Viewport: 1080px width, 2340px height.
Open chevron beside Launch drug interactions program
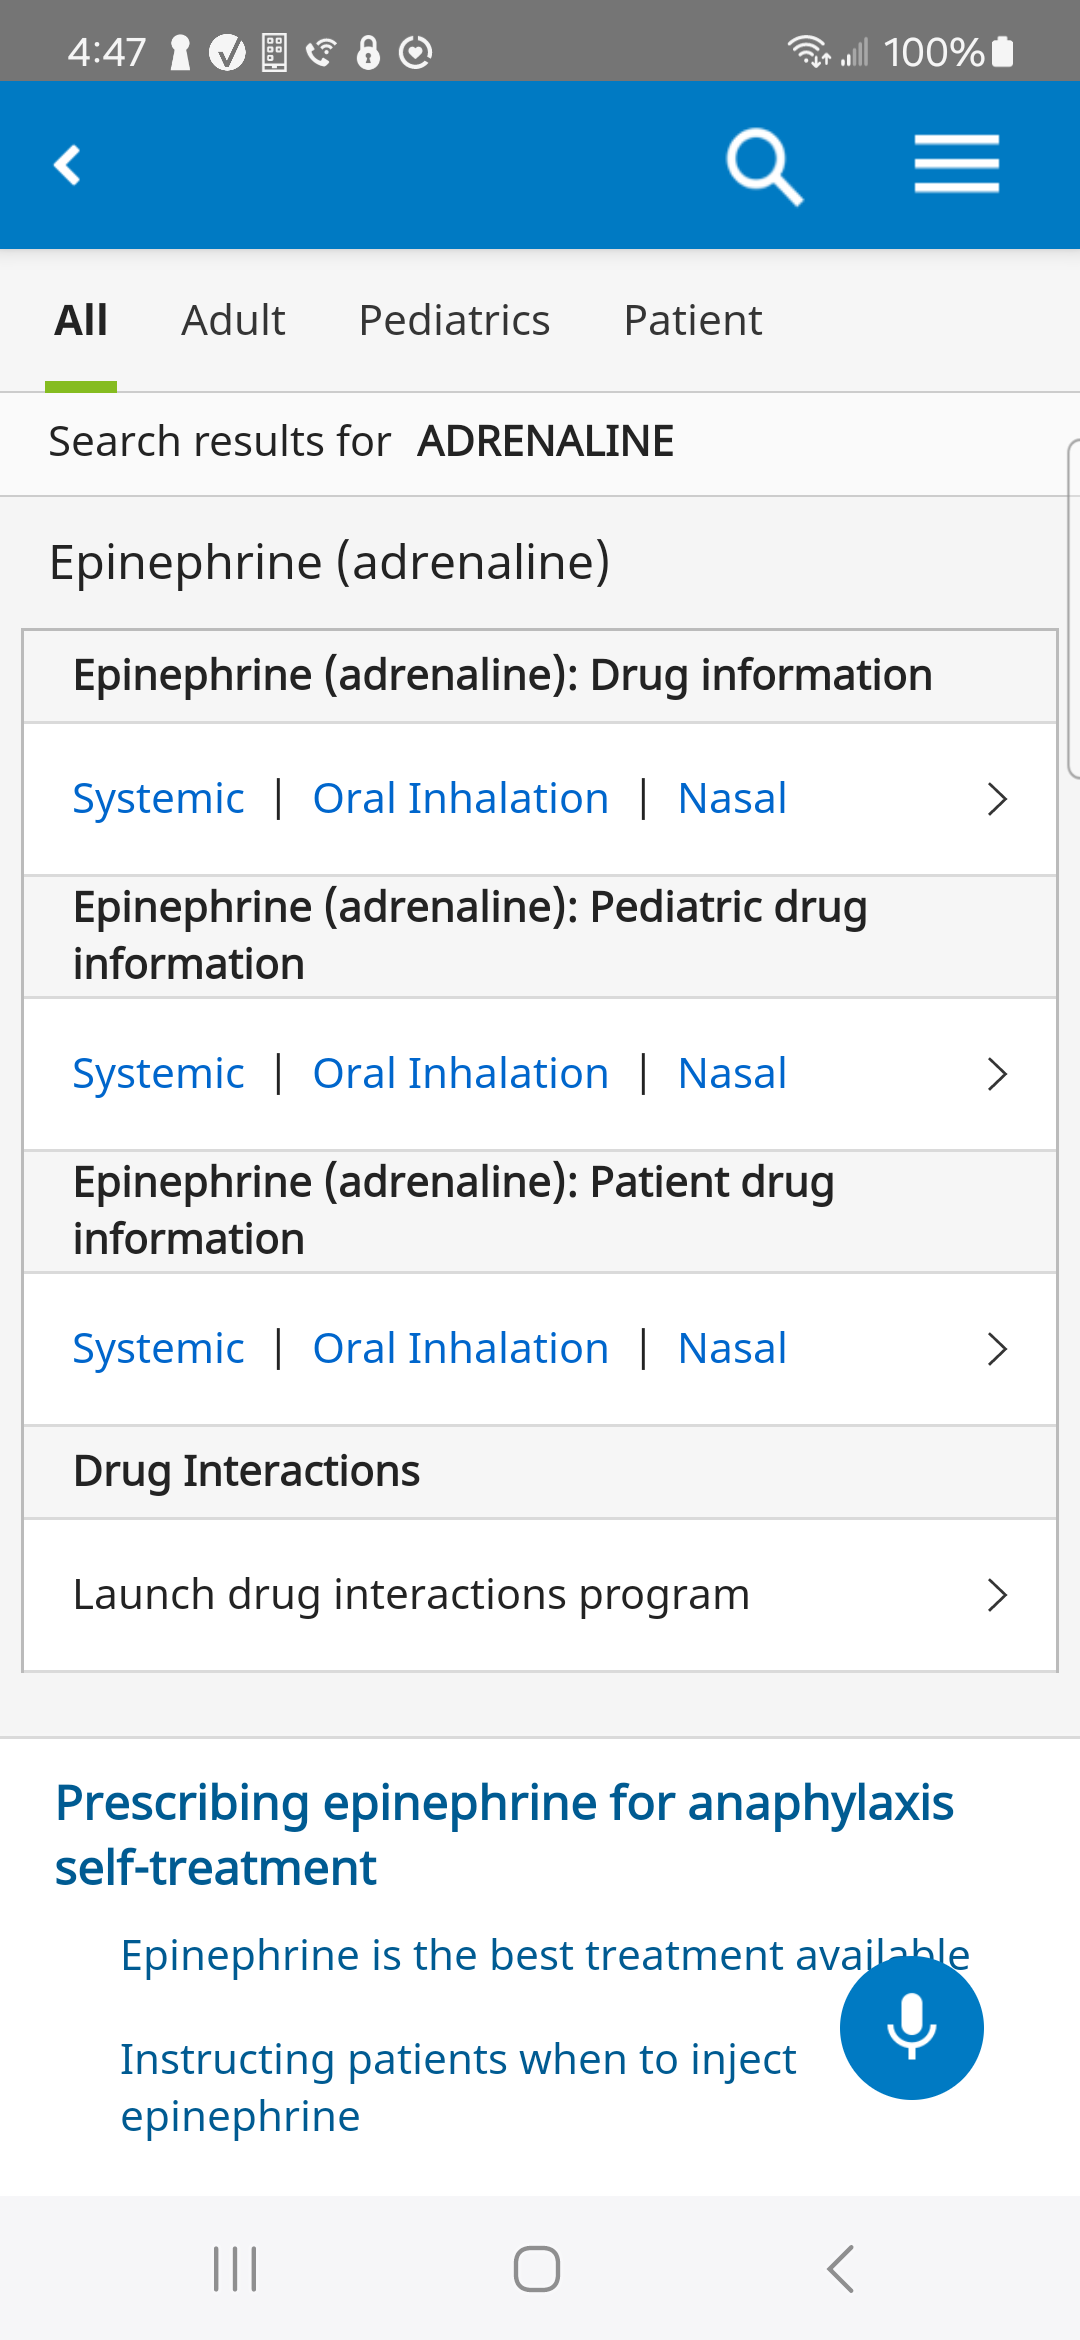996,1595
